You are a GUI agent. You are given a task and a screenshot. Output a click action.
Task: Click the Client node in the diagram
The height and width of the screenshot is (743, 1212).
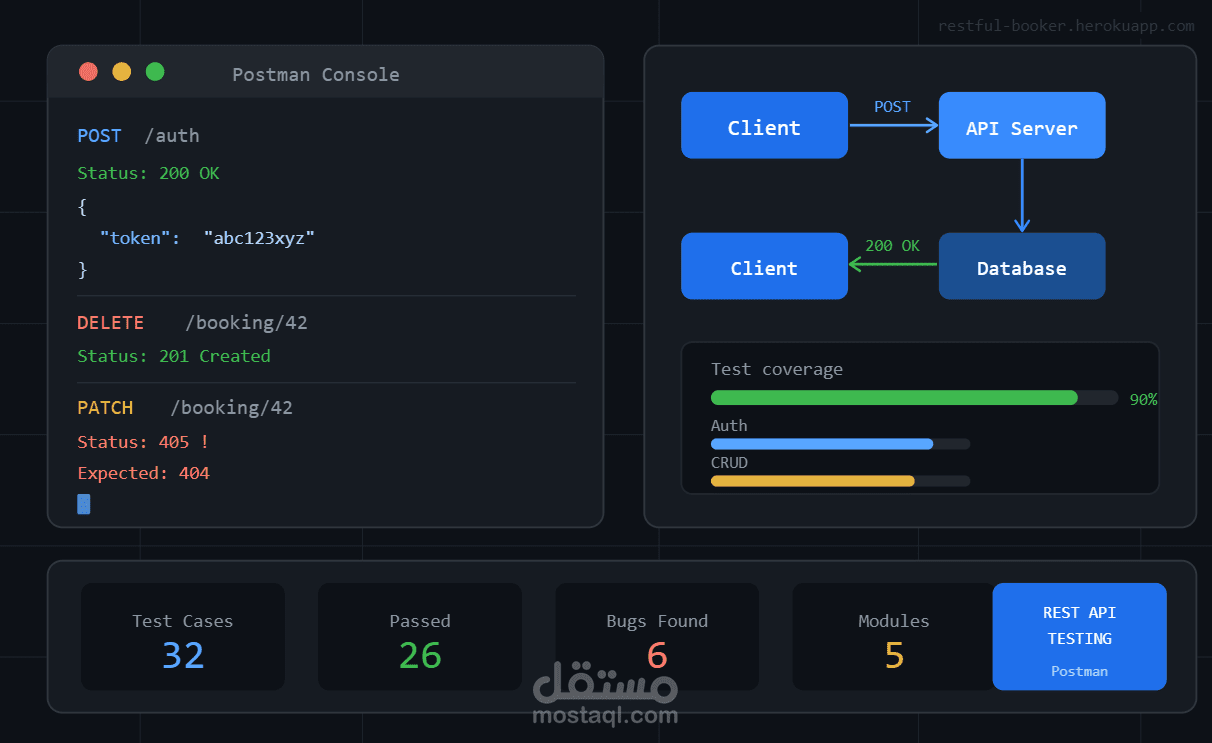click(764, 125)
